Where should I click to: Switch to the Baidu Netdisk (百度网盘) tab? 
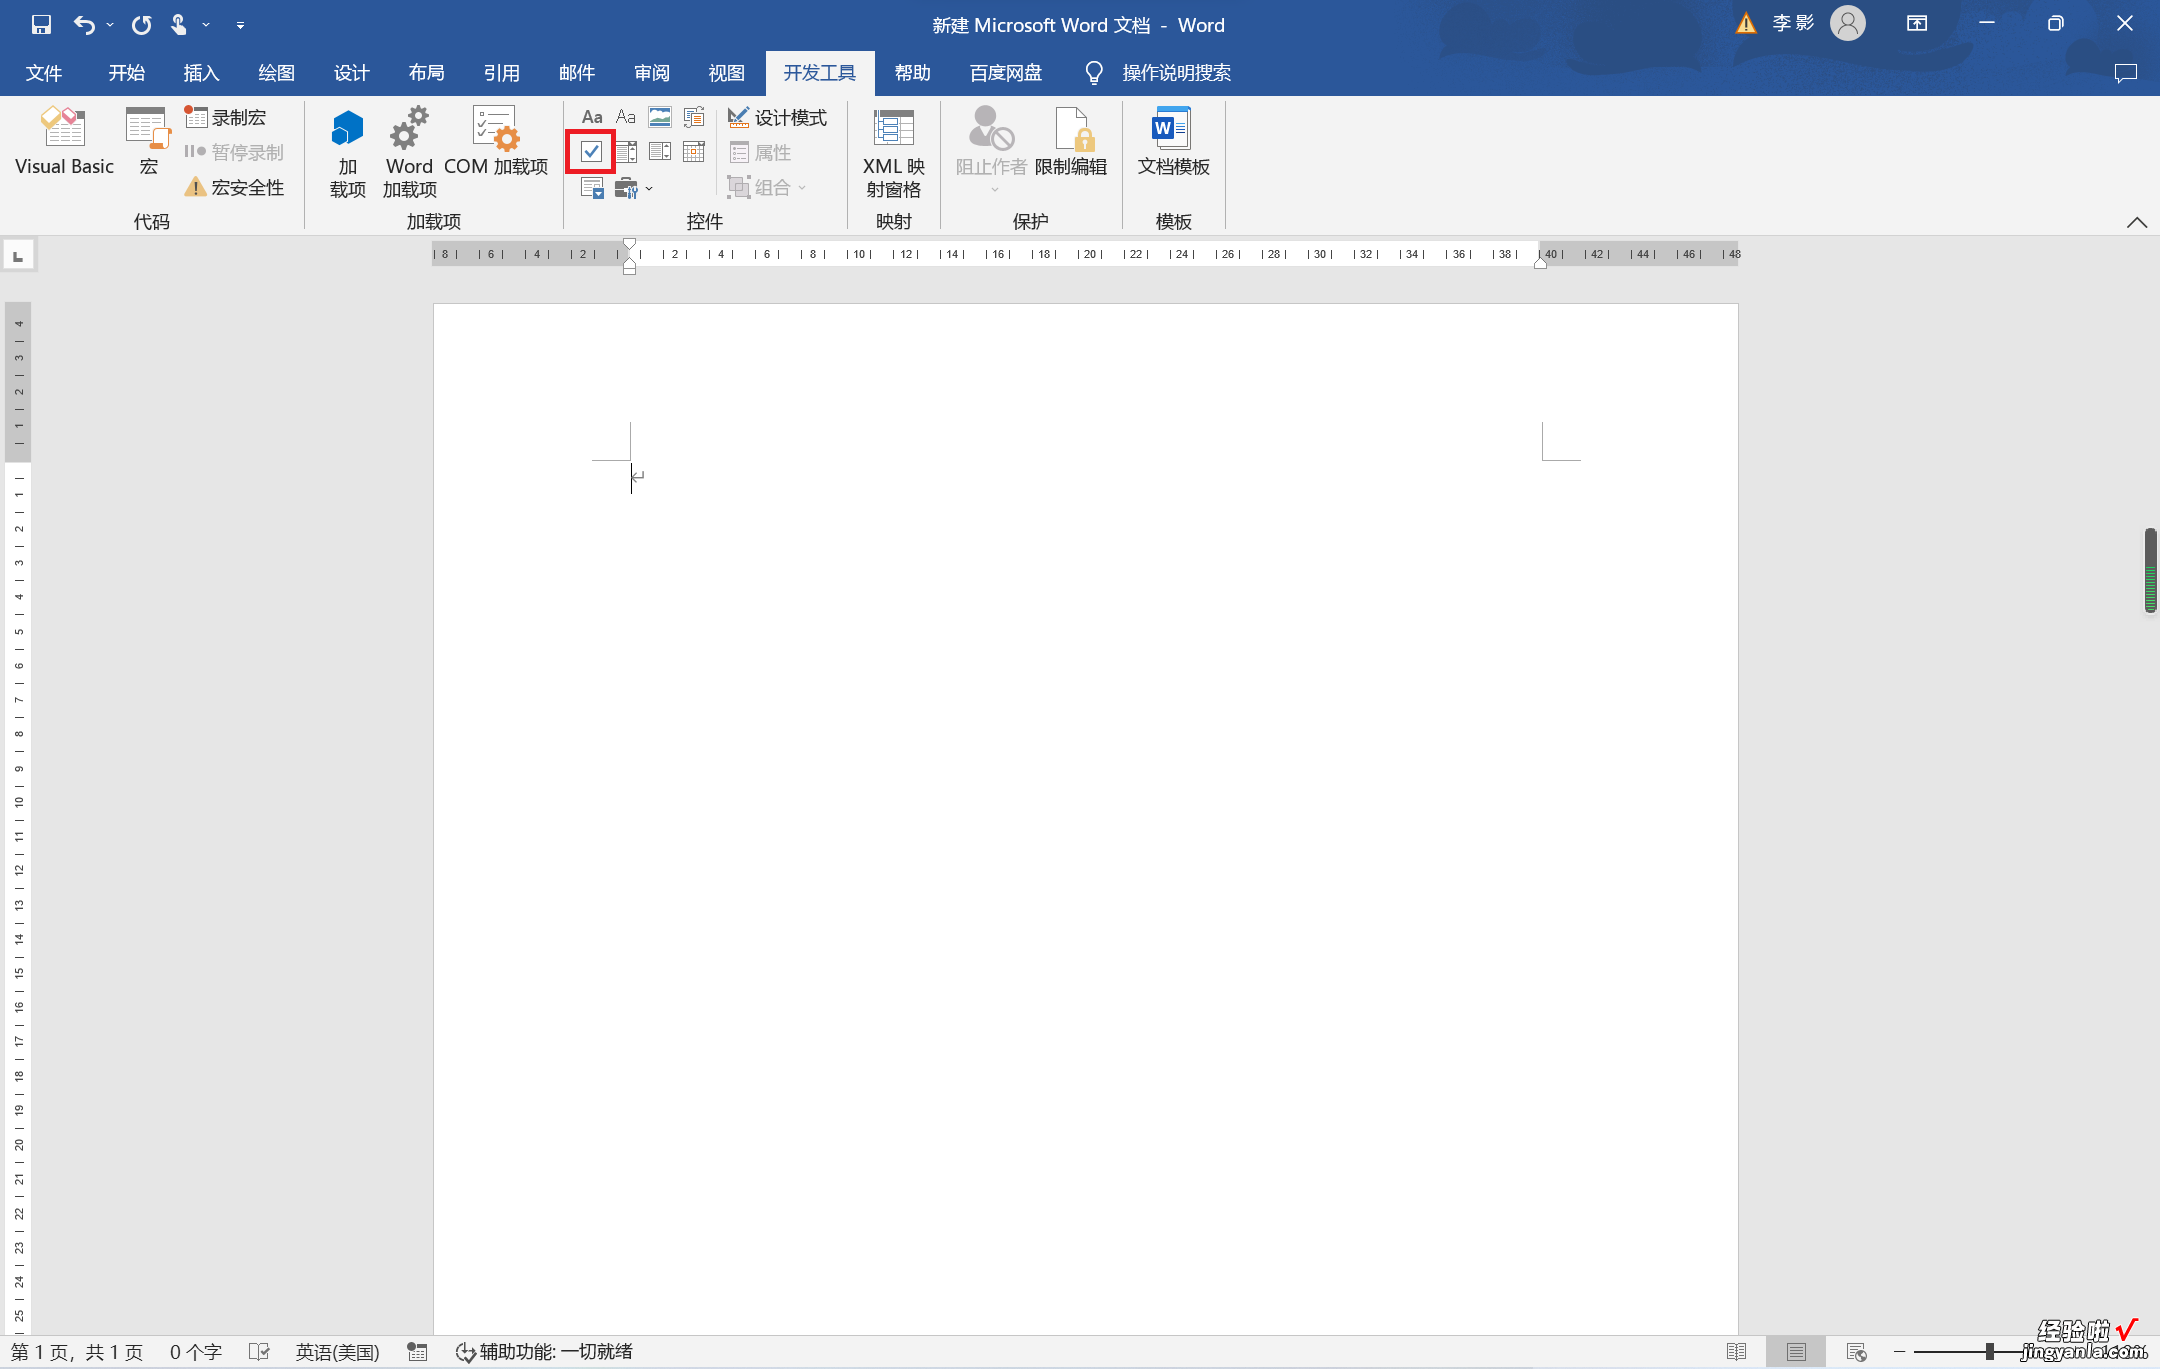pyautogui.click(x=1006, y=73)
